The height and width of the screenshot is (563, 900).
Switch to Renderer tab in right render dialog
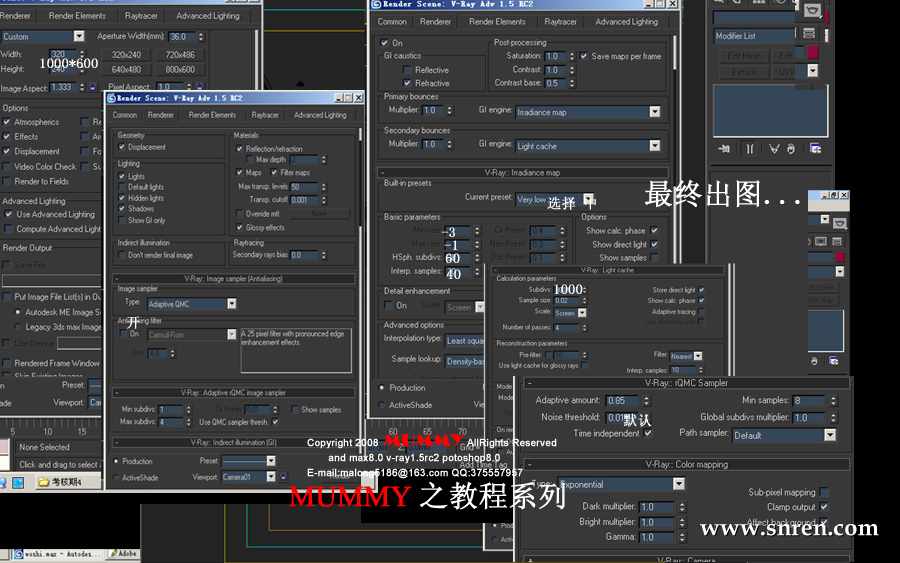point(435,22)
